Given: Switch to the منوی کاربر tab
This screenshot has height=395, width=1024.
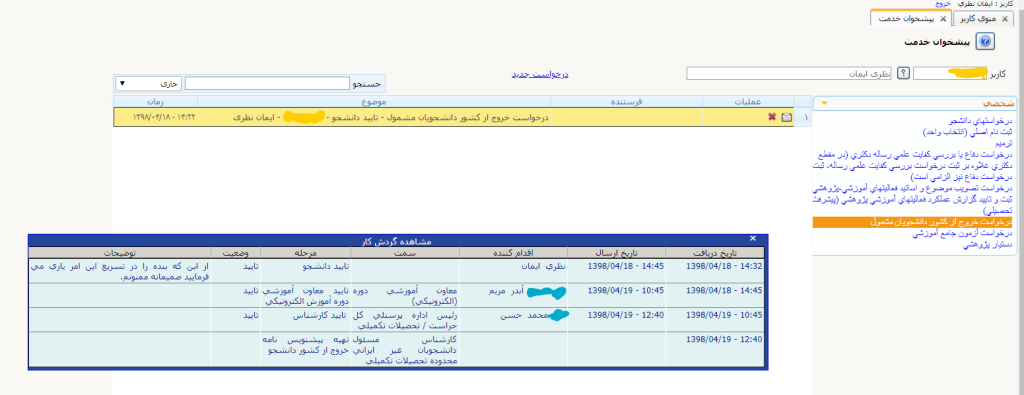Looking at the screenshot, I should coord(978,19).
